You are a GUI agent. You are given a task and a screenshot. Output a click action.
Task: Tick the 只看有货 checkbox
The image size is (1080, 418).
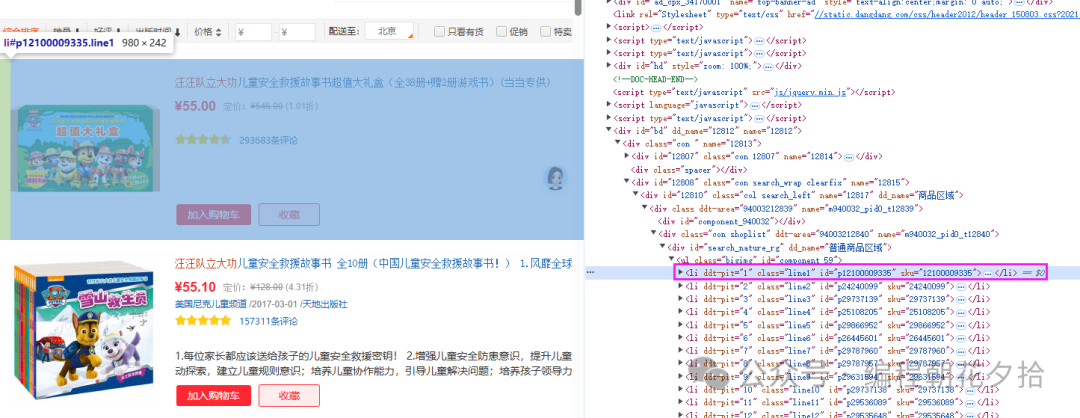click(439, 32)
